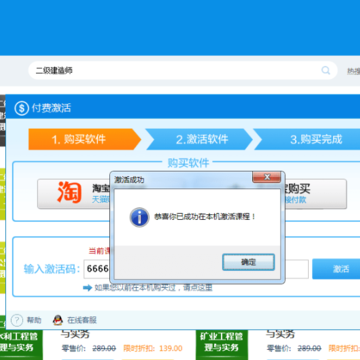Confirm the dialog with 确定 button
Screen dimensions: 360x360
tap(248, 262)
